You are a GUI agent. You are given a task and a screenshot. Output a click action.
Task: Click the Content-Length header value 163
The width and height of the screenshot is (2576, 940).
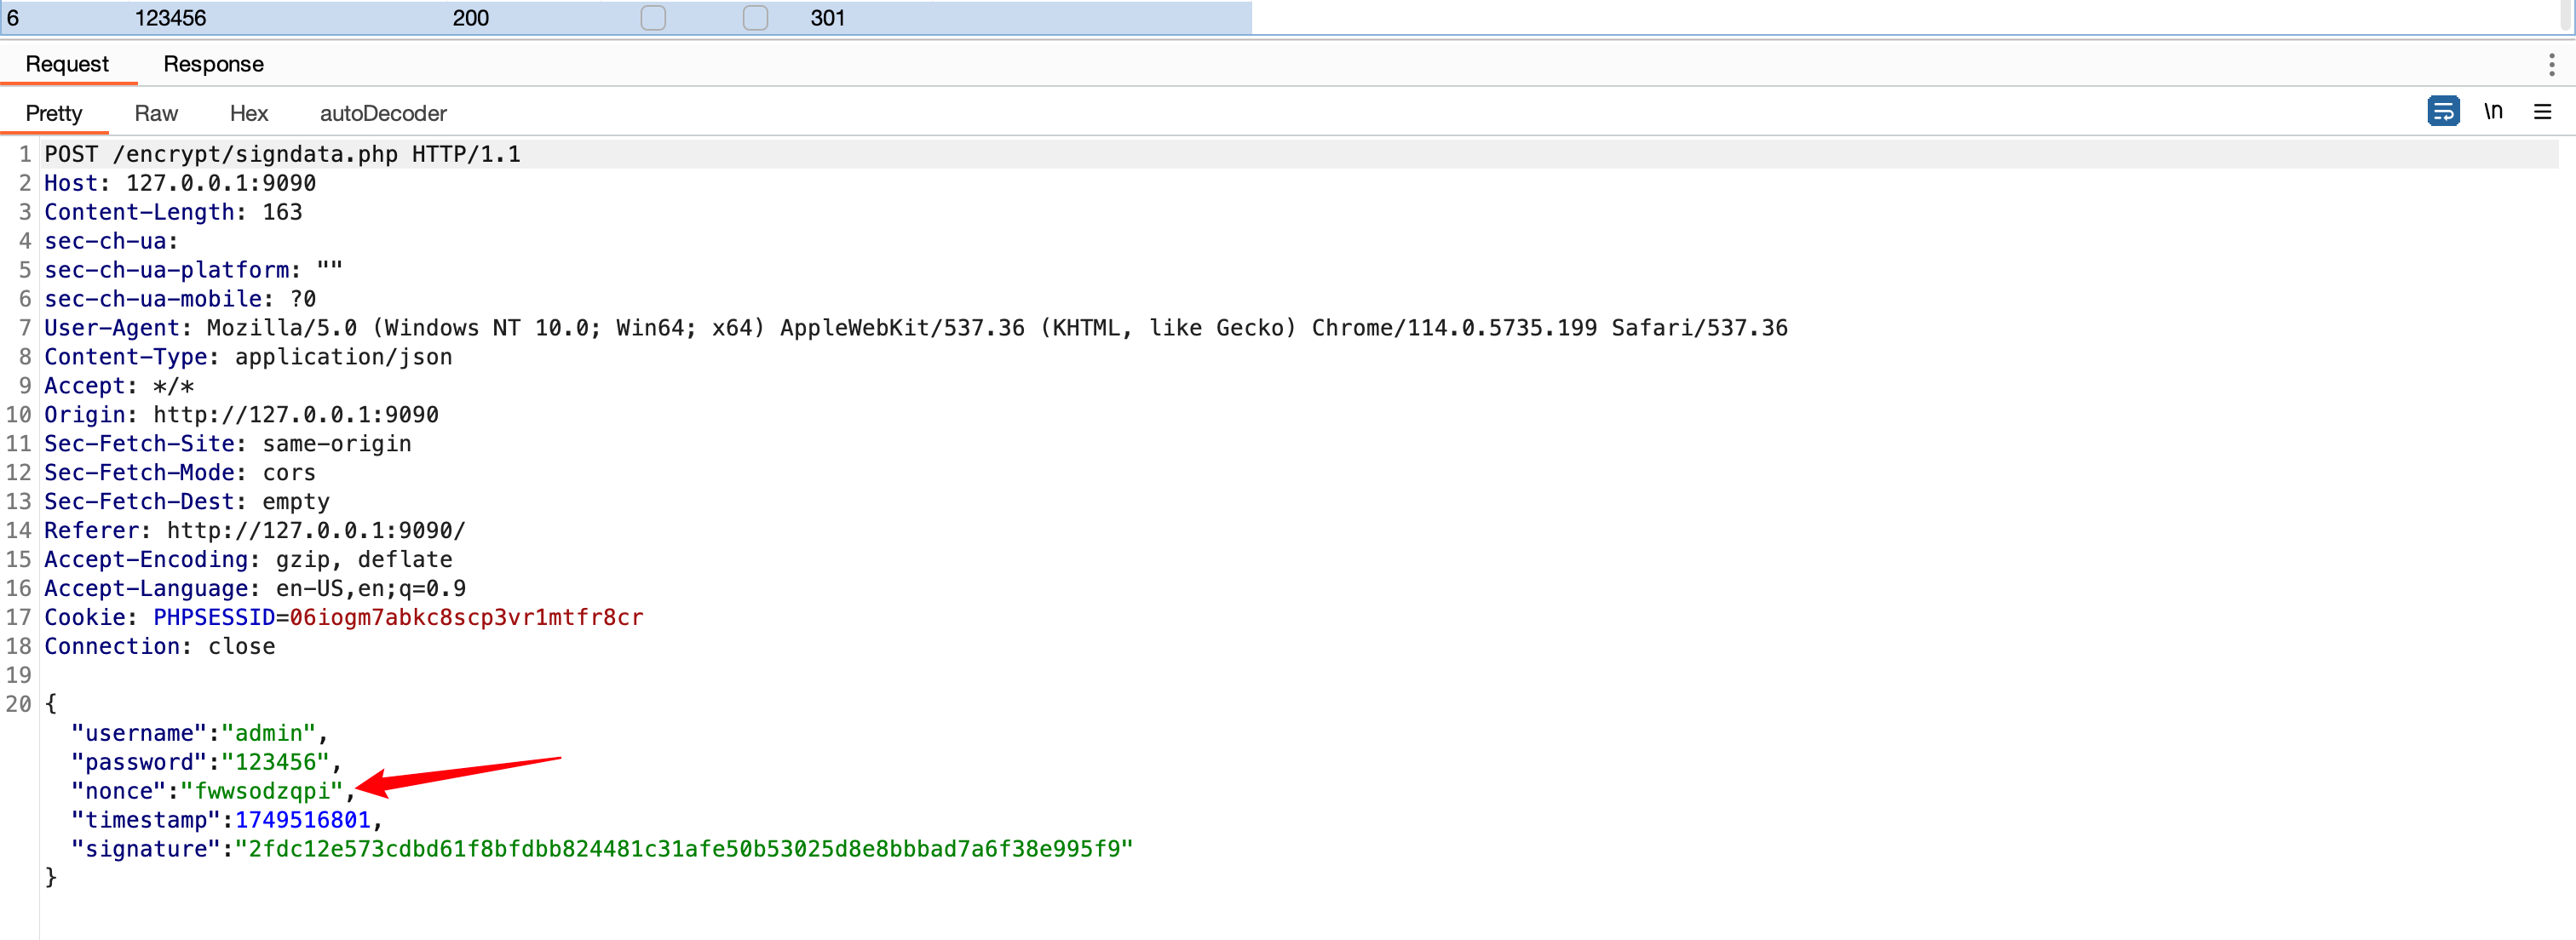[282, 212]
